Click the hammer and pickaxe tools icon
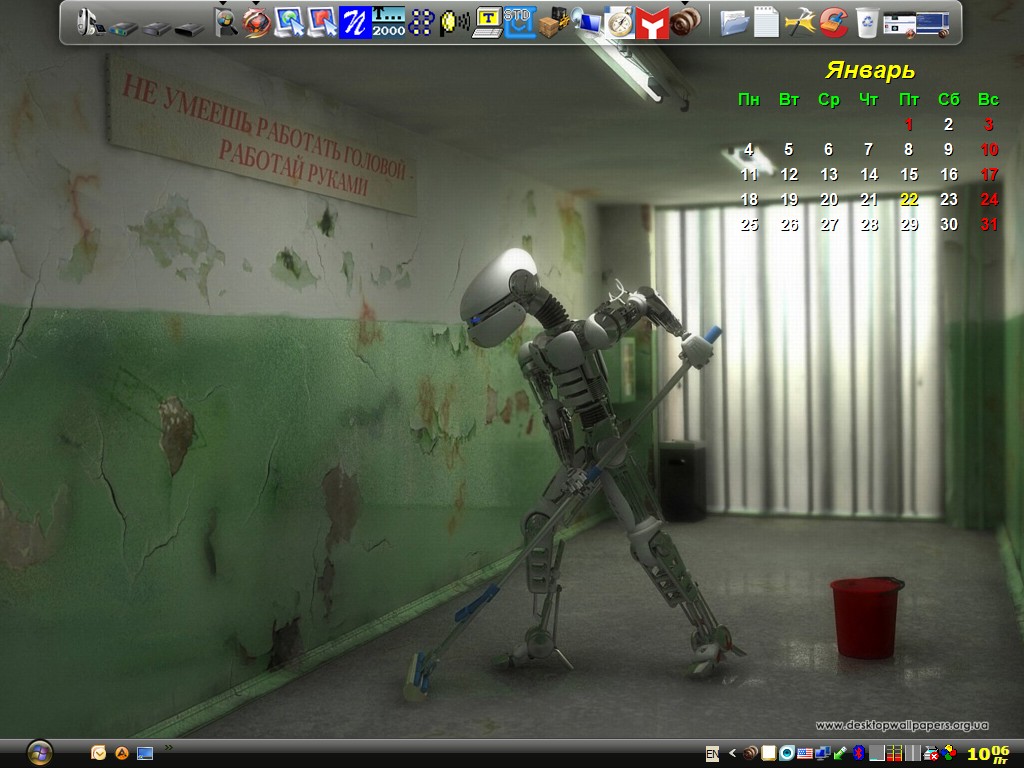This screenshot has width=1024, height=768. (800, 22)
